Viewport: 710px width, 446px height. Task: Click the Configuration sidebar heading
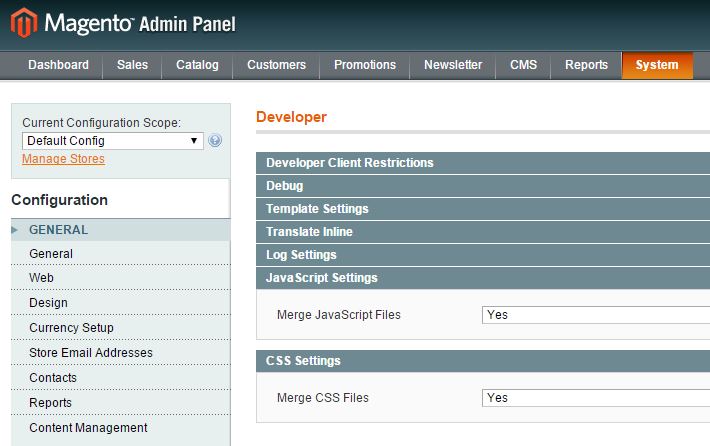(60, 200)
